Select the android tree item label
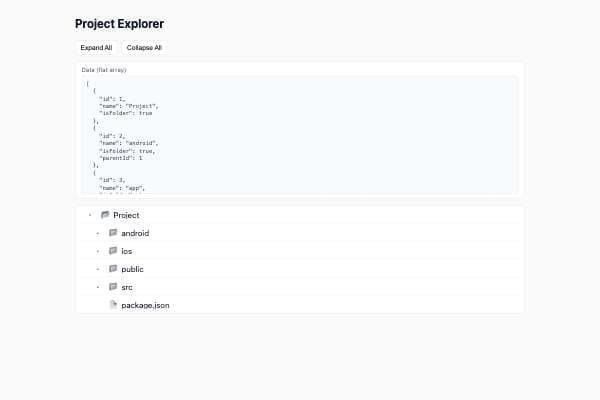600x400 pixels. [135, 233]
